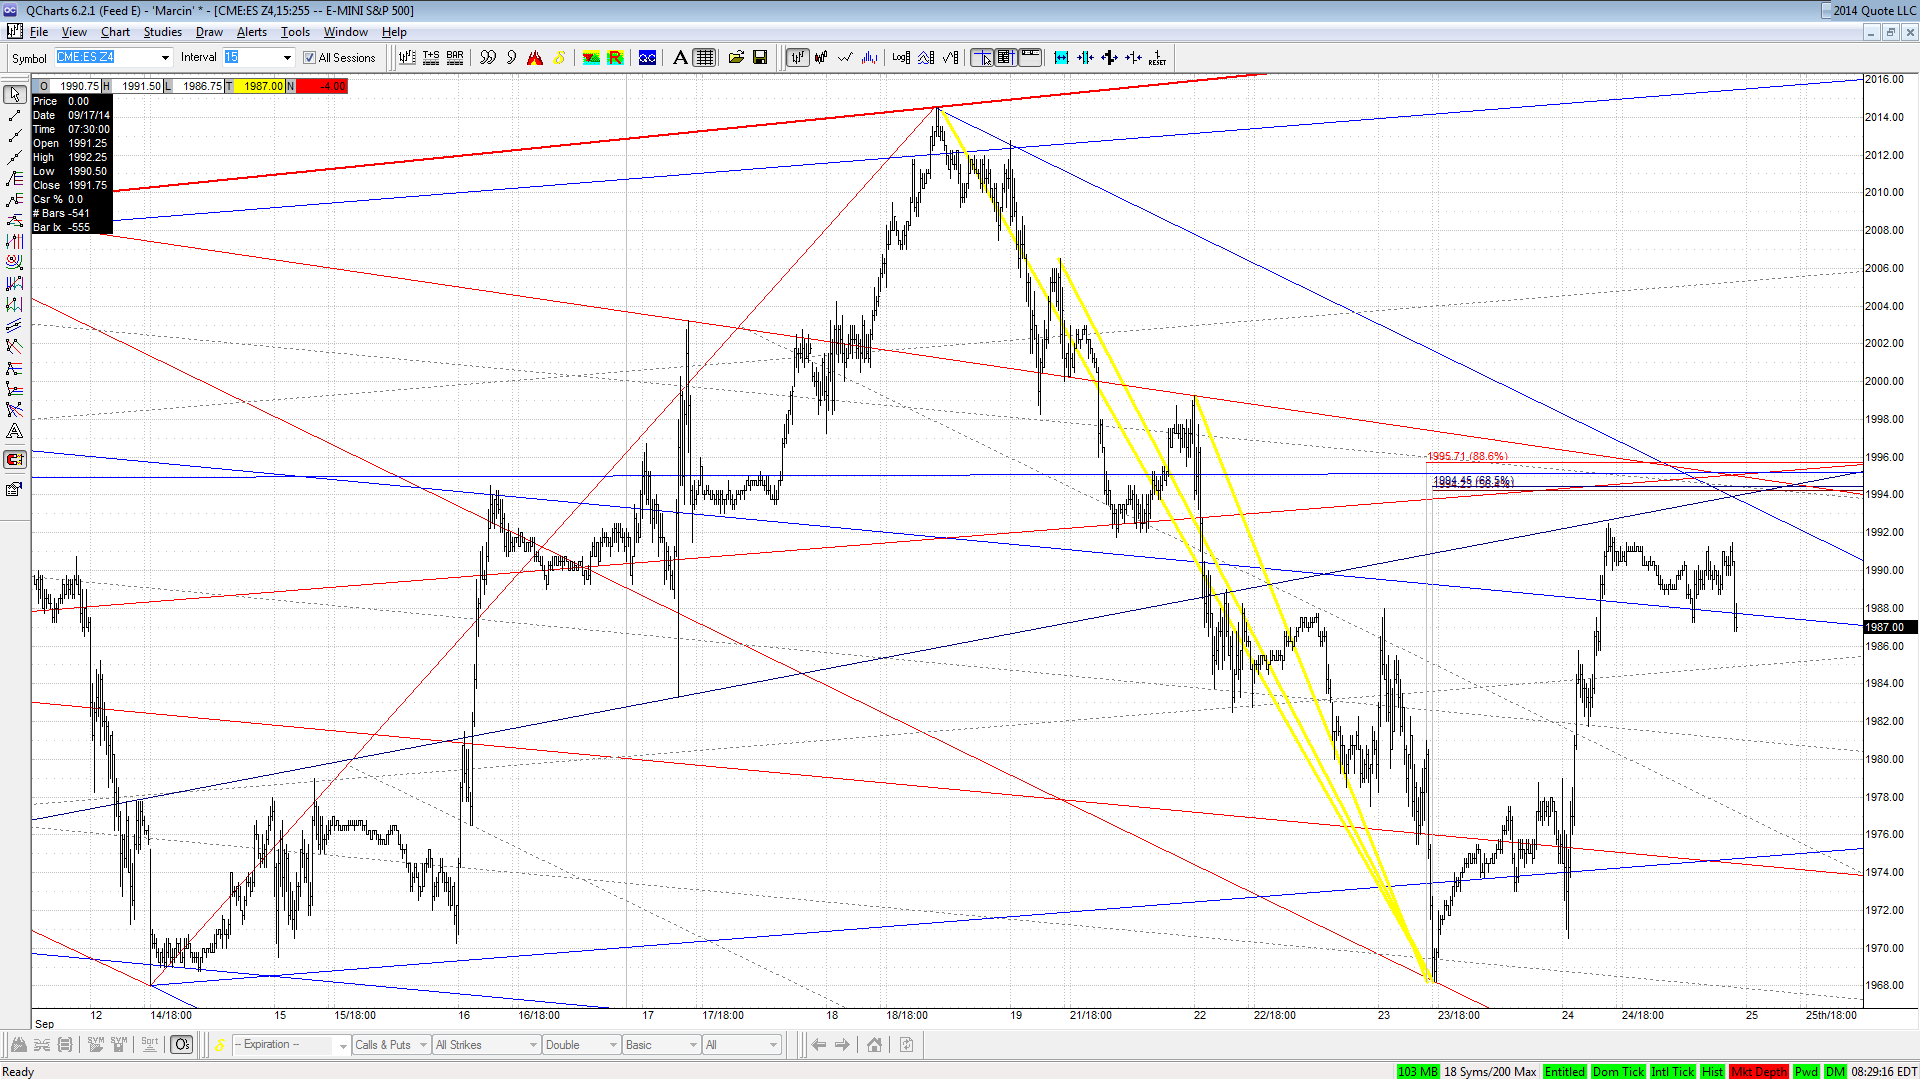Open the Draw menu
1920x1080 pixels.
[x=209, y=32]
